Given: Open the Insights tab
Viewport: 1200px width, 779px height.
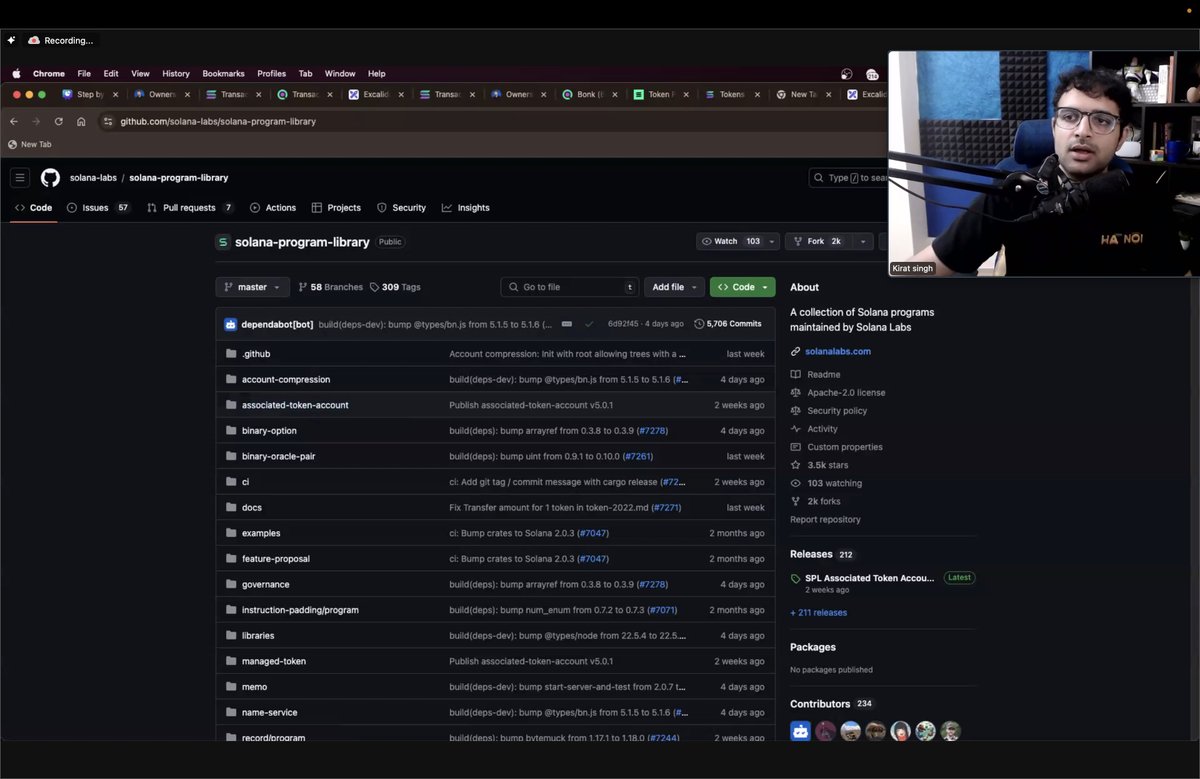Looking at the screenshot, I should [466, 208].
